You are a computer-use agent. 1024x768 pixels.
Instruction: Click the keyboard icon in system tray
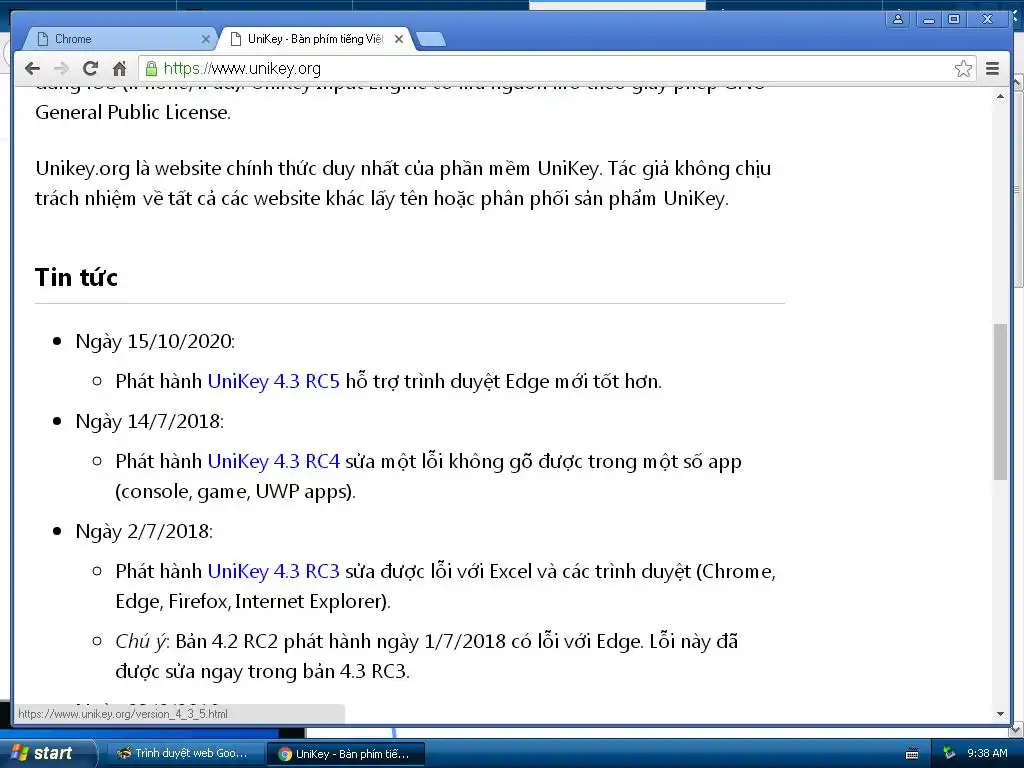912,754
